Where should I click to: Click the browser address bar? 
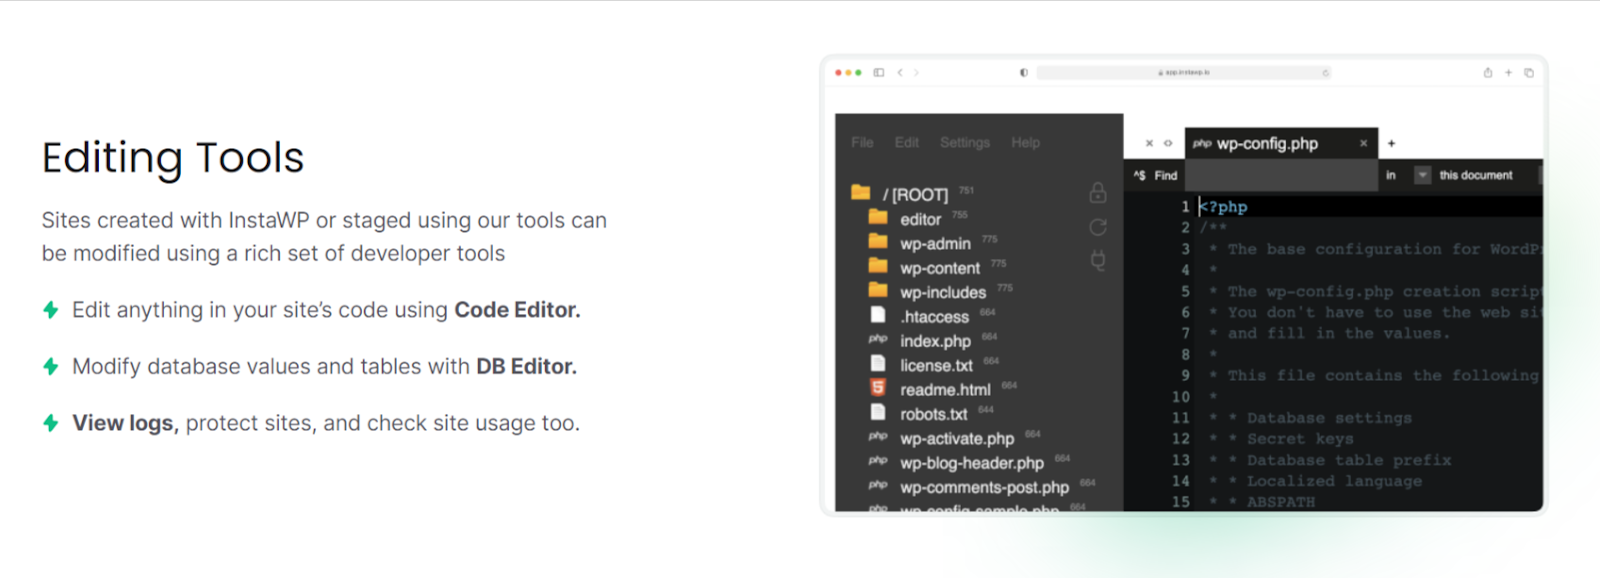[1185, 72]
